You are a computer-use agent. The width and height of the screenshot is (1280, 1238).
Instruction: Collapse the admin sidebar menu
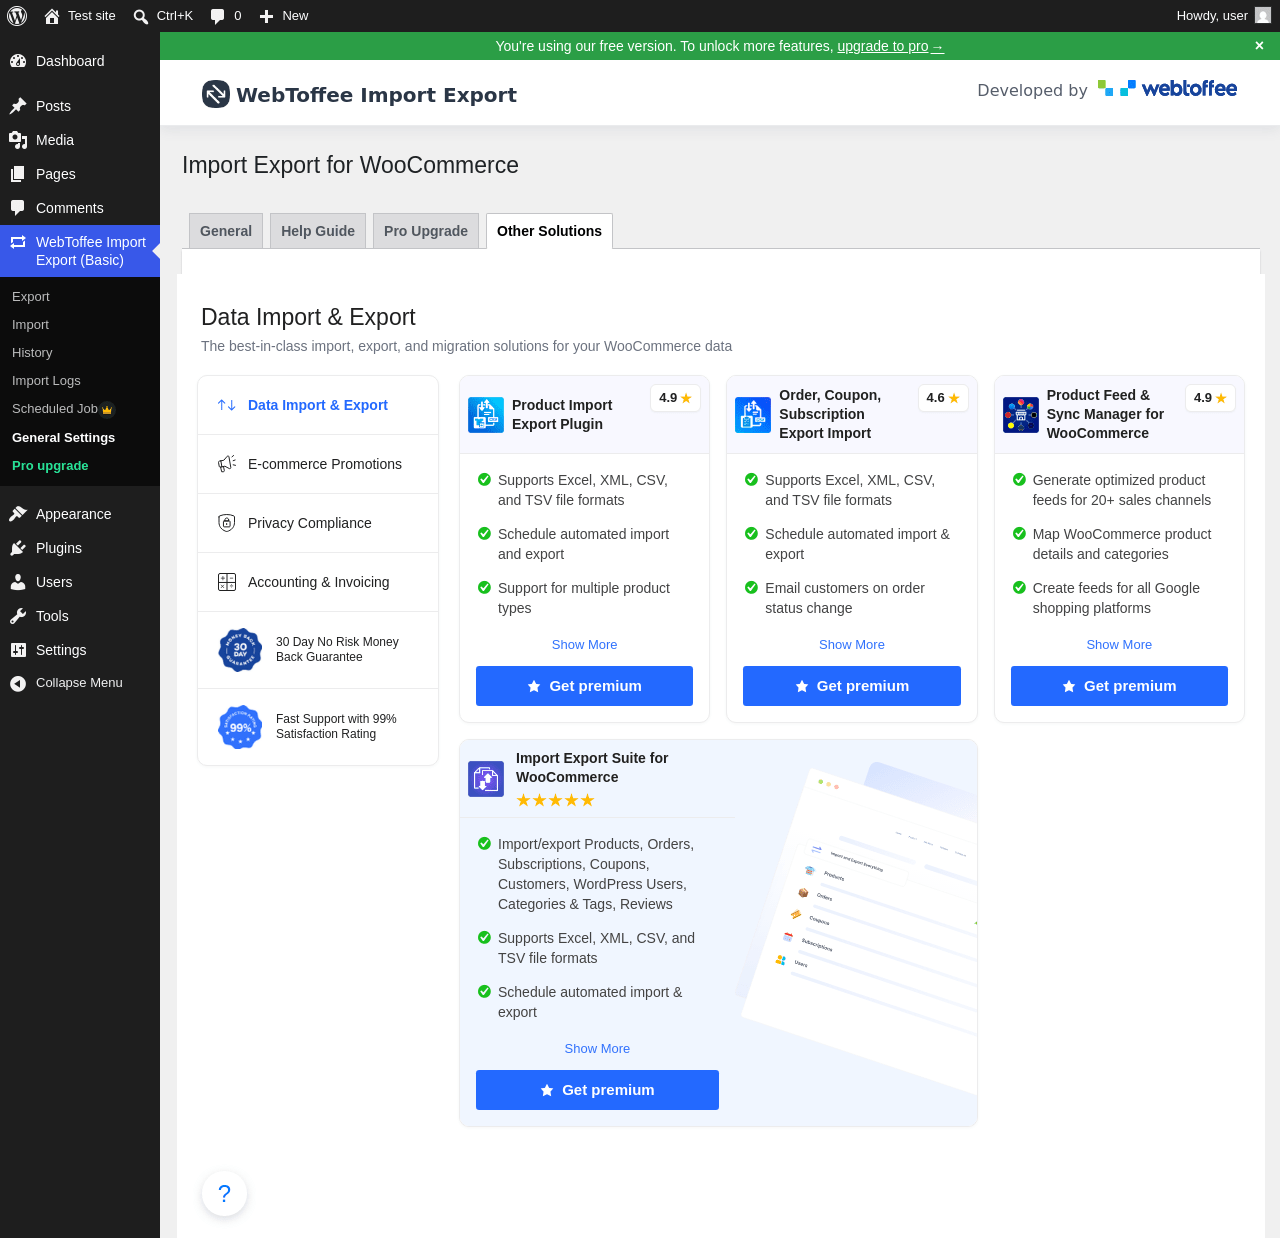pyautogui.click(x=80, y=683)
